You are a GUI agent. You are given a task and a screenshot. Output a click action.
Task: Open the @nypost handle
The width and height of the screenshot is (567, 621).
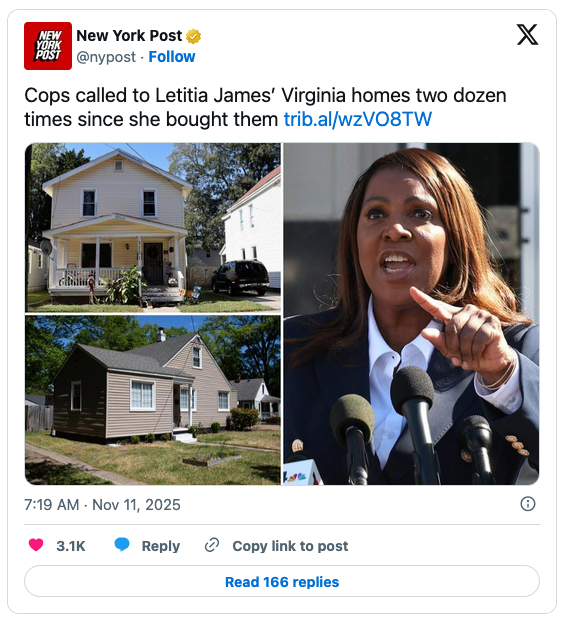[x=106, y=57]
